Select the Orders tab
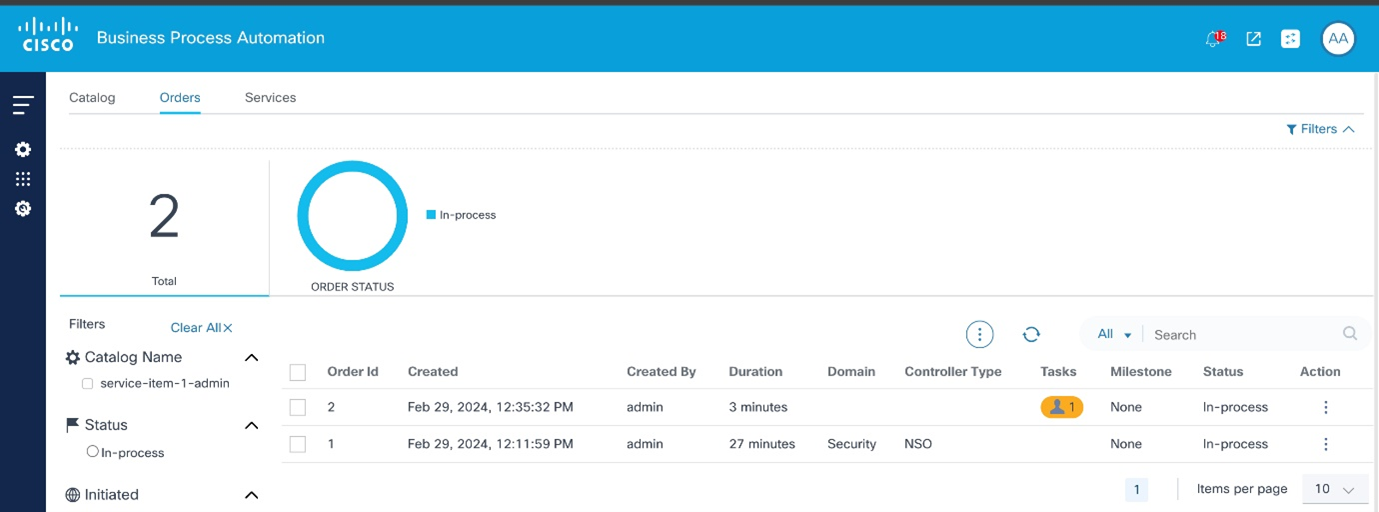Viewport: 1379px width, 512px height. [180, 97]
